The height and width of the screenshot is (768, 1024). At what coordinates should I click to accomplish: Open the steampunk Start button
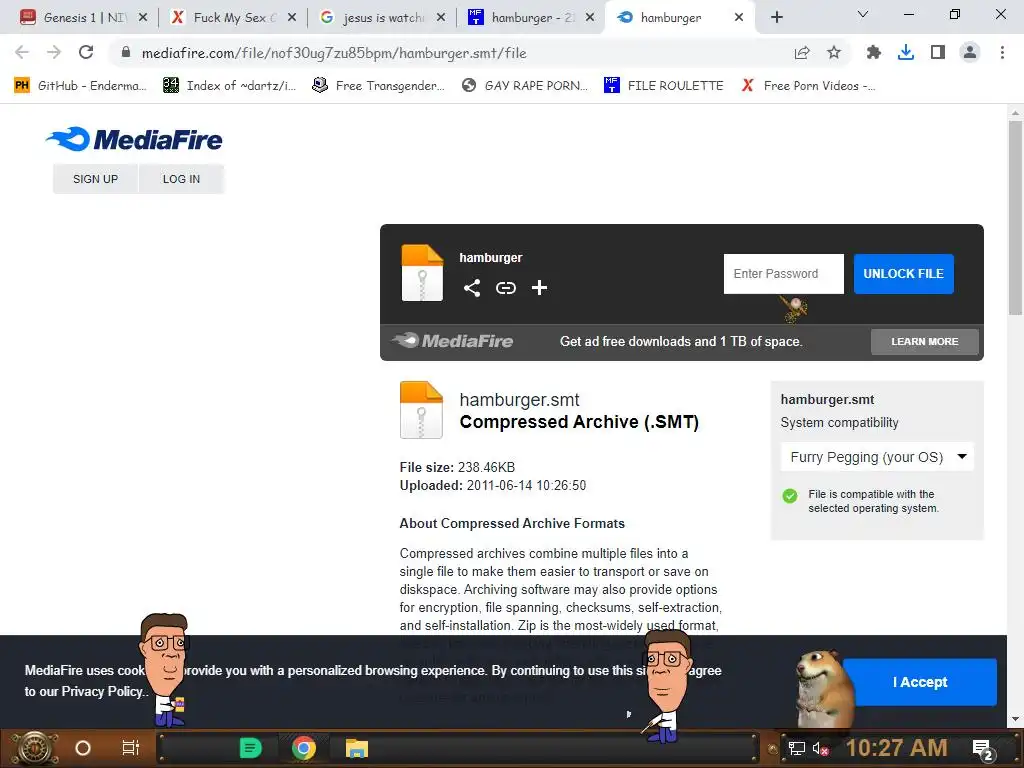(35, 748)
